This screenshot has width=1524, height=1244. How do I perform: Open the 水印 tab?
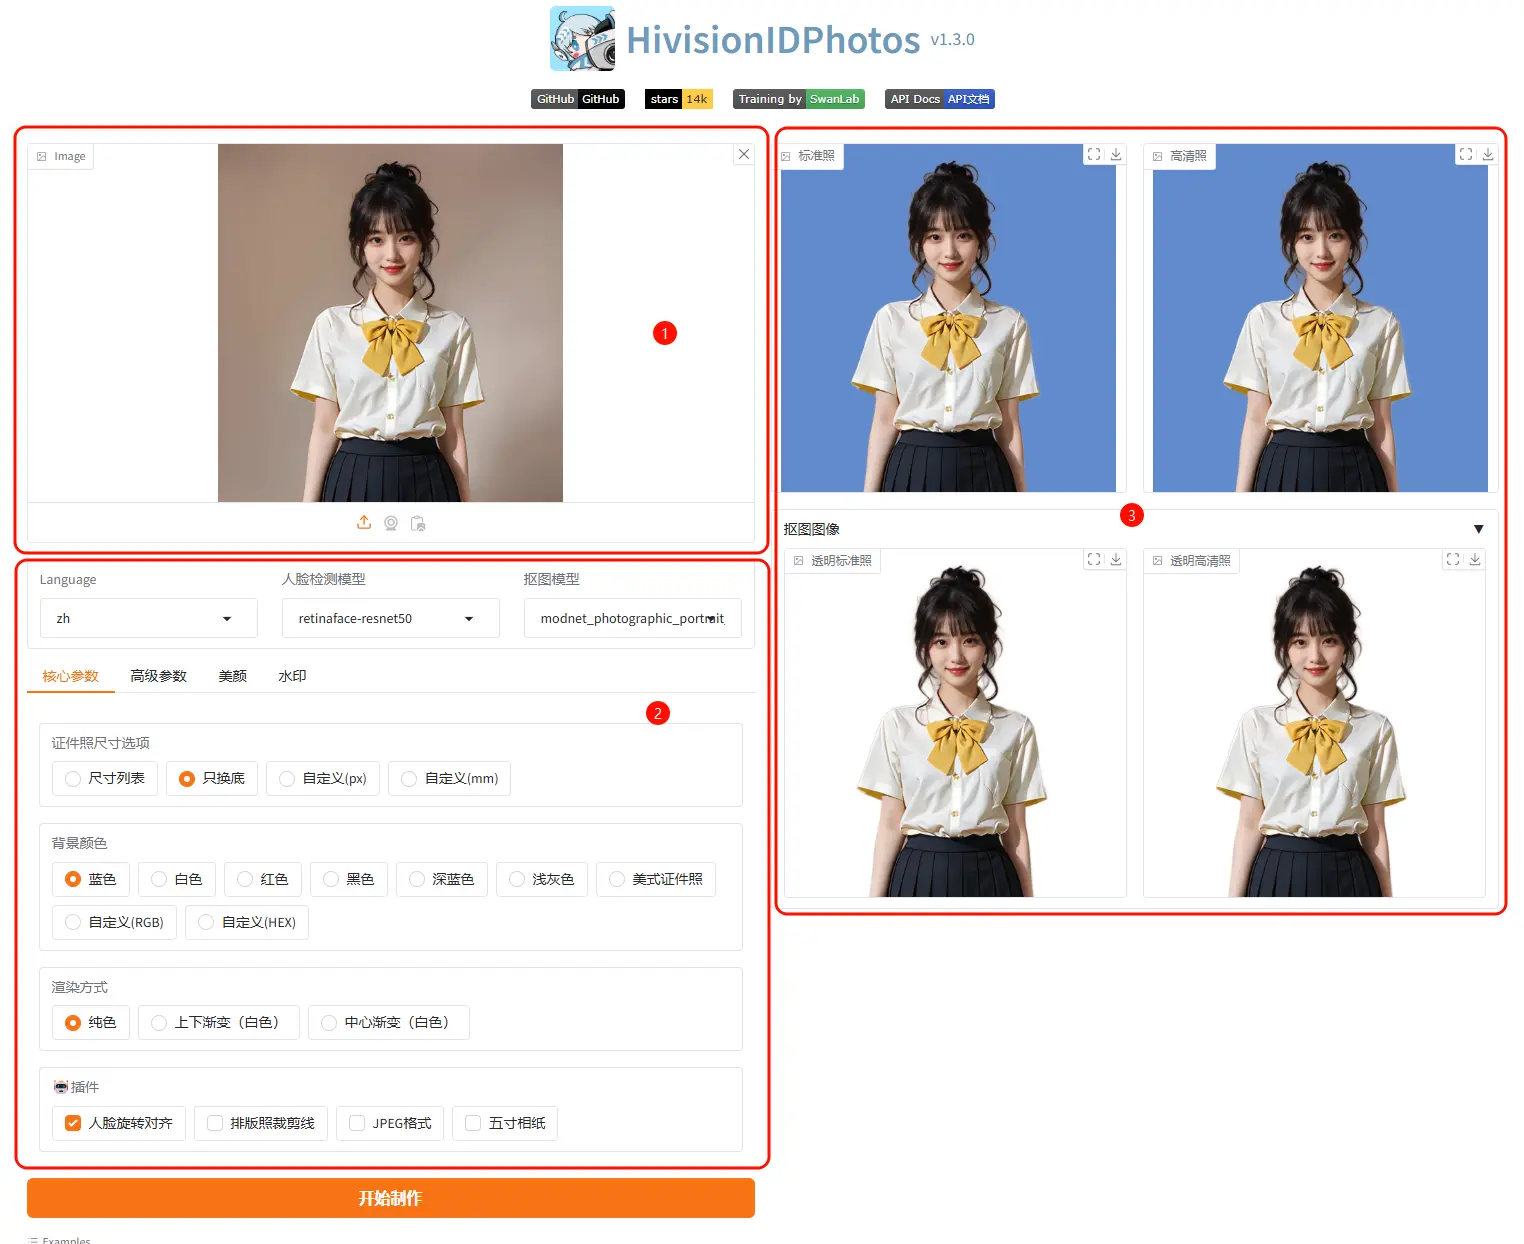click(290, 675)
